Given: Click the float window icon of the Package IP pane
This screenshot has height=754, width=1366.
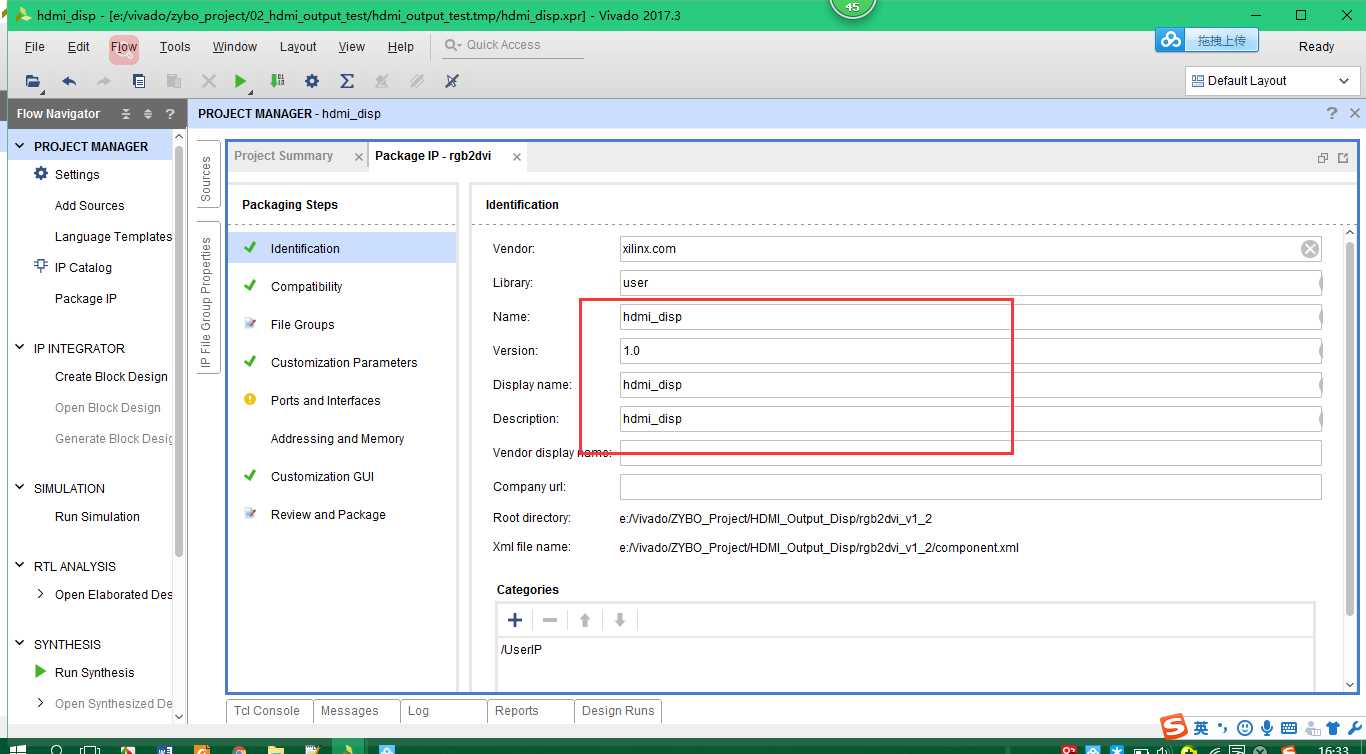Looking at the screenshot, I should point(1343,157).
